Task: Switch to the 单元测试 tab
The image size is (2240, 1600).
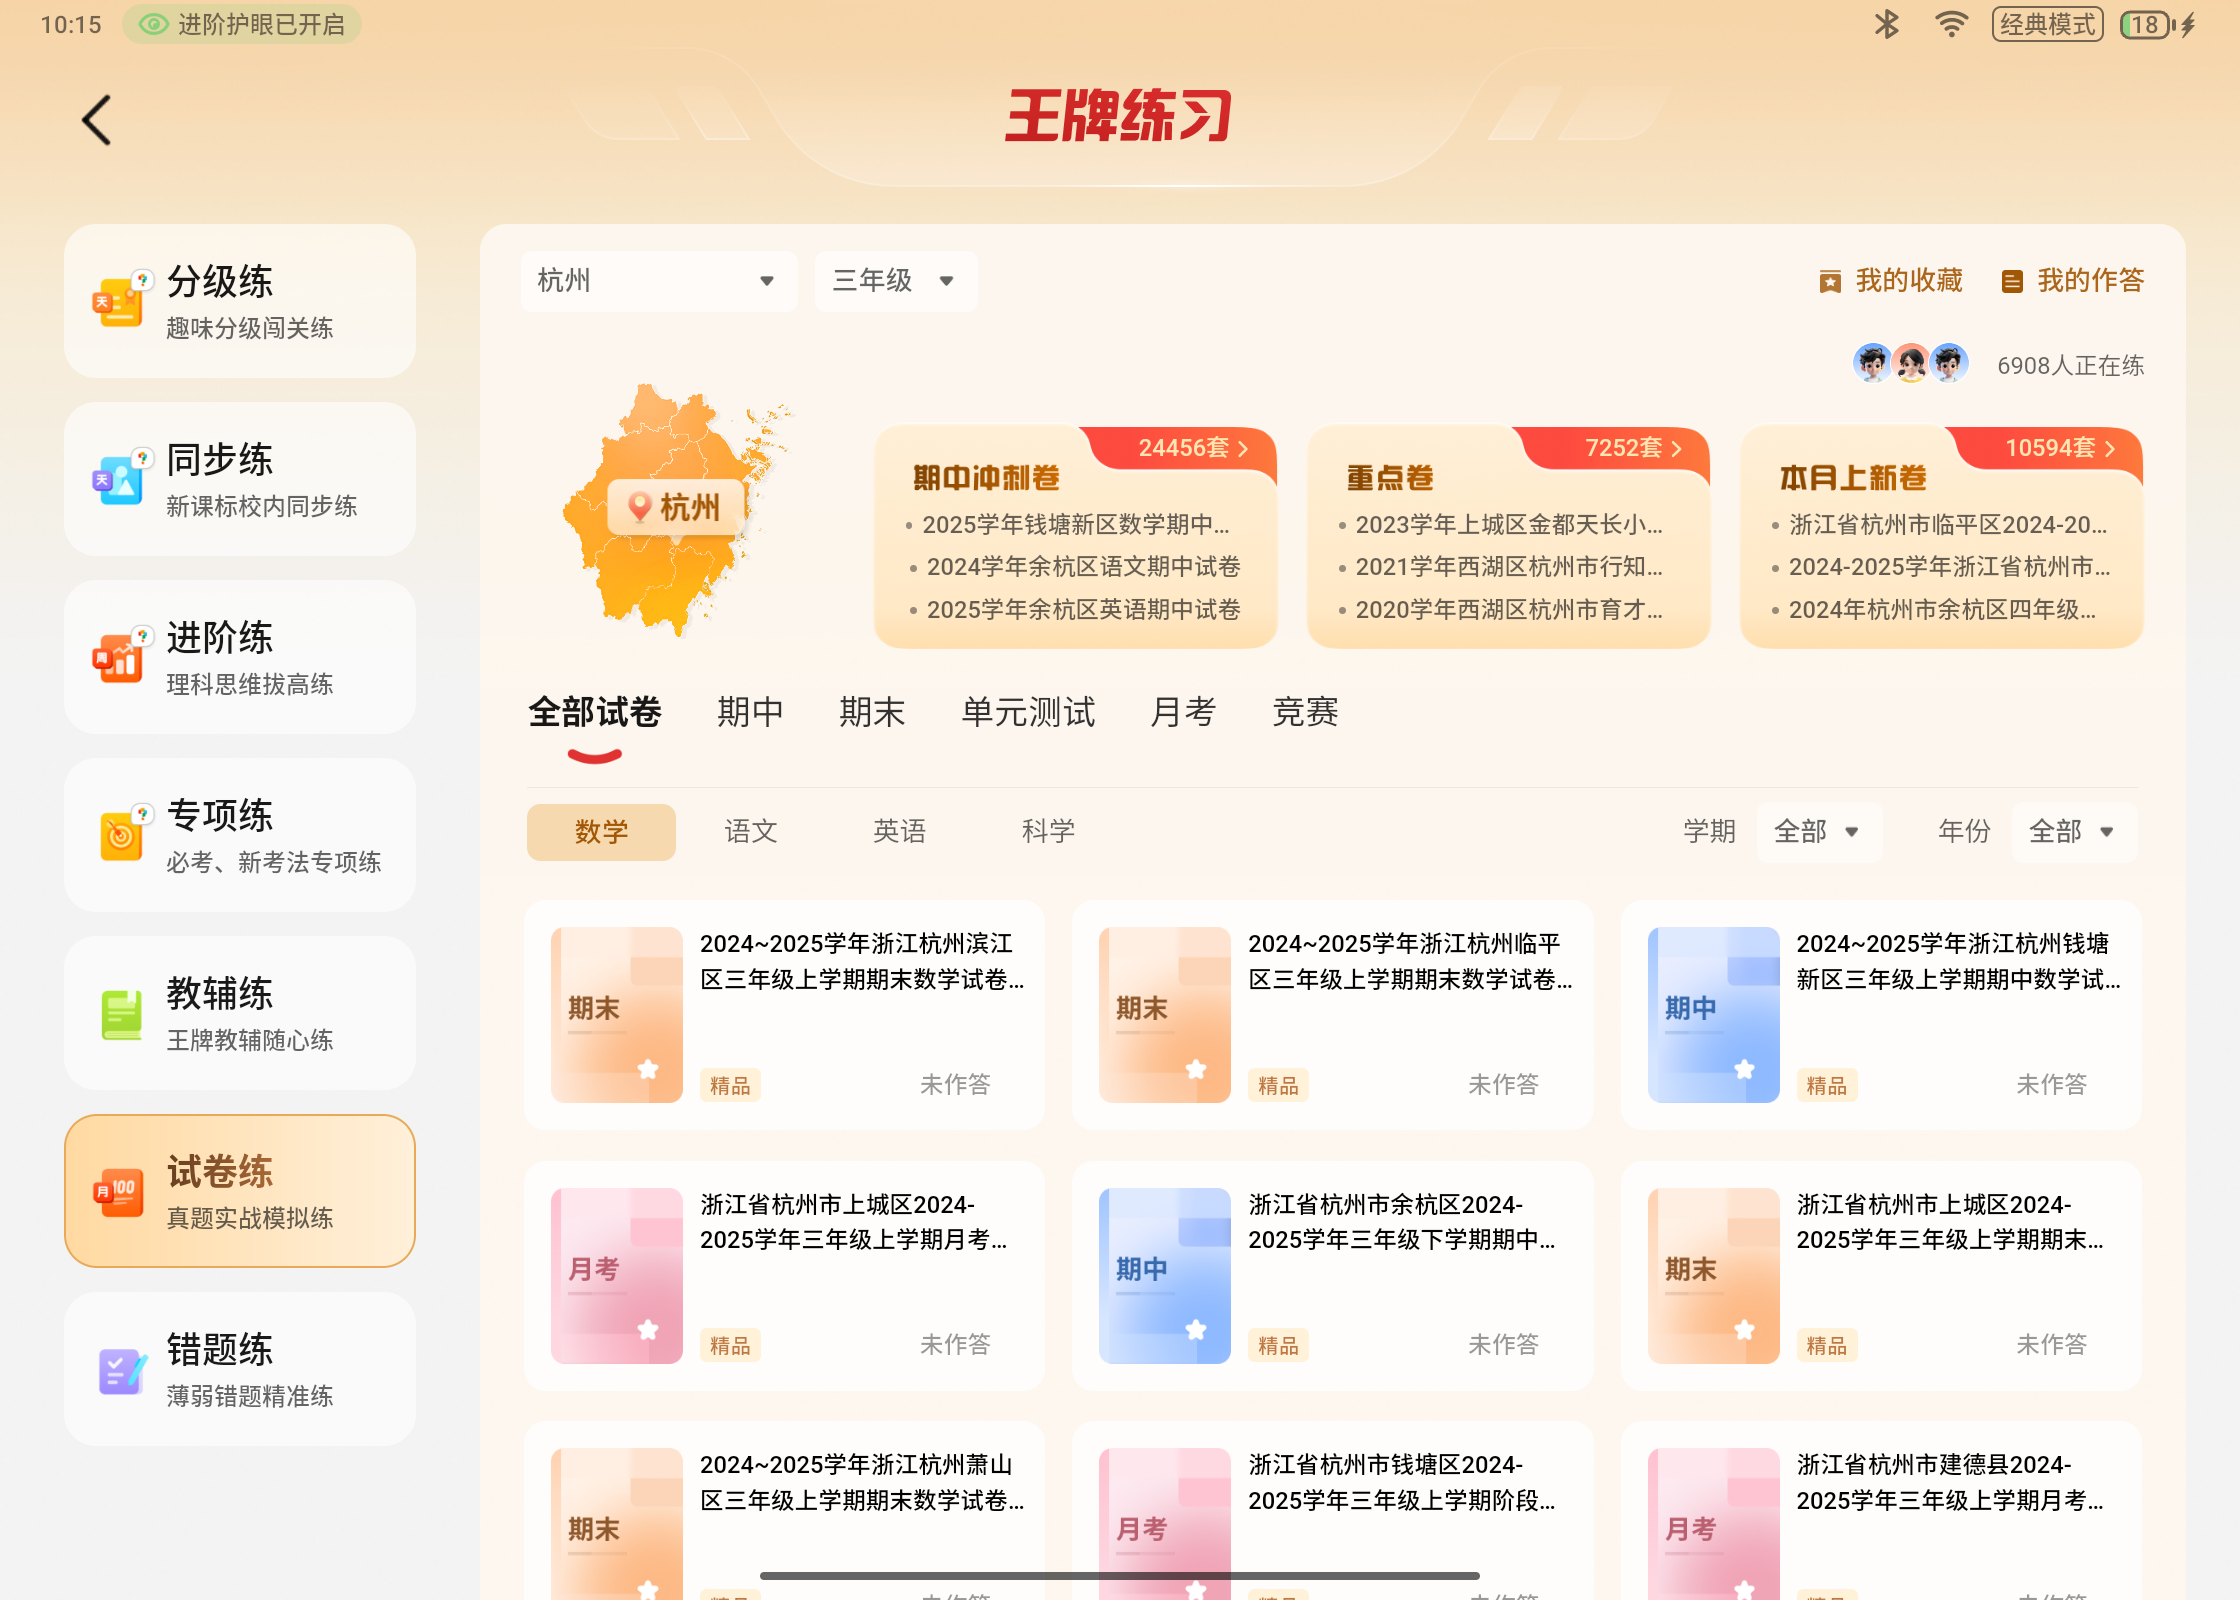Action: 1028,712
